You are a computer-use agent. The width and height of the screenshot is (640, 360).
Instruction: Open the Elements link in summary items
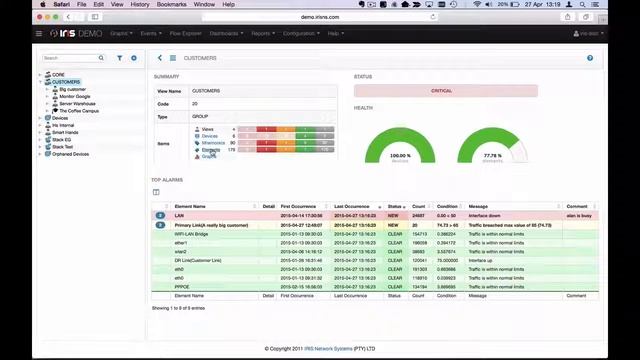211,150
